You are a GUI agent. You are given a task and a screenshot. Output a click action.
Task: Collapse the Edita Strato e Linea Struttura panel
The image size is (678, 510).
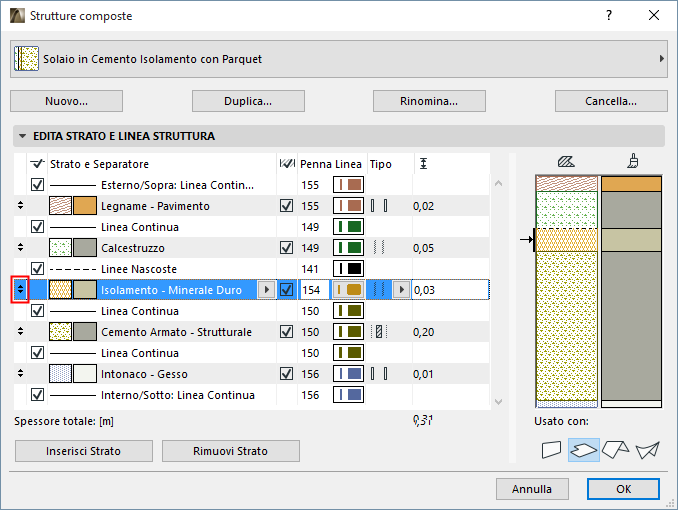point(22,136)
